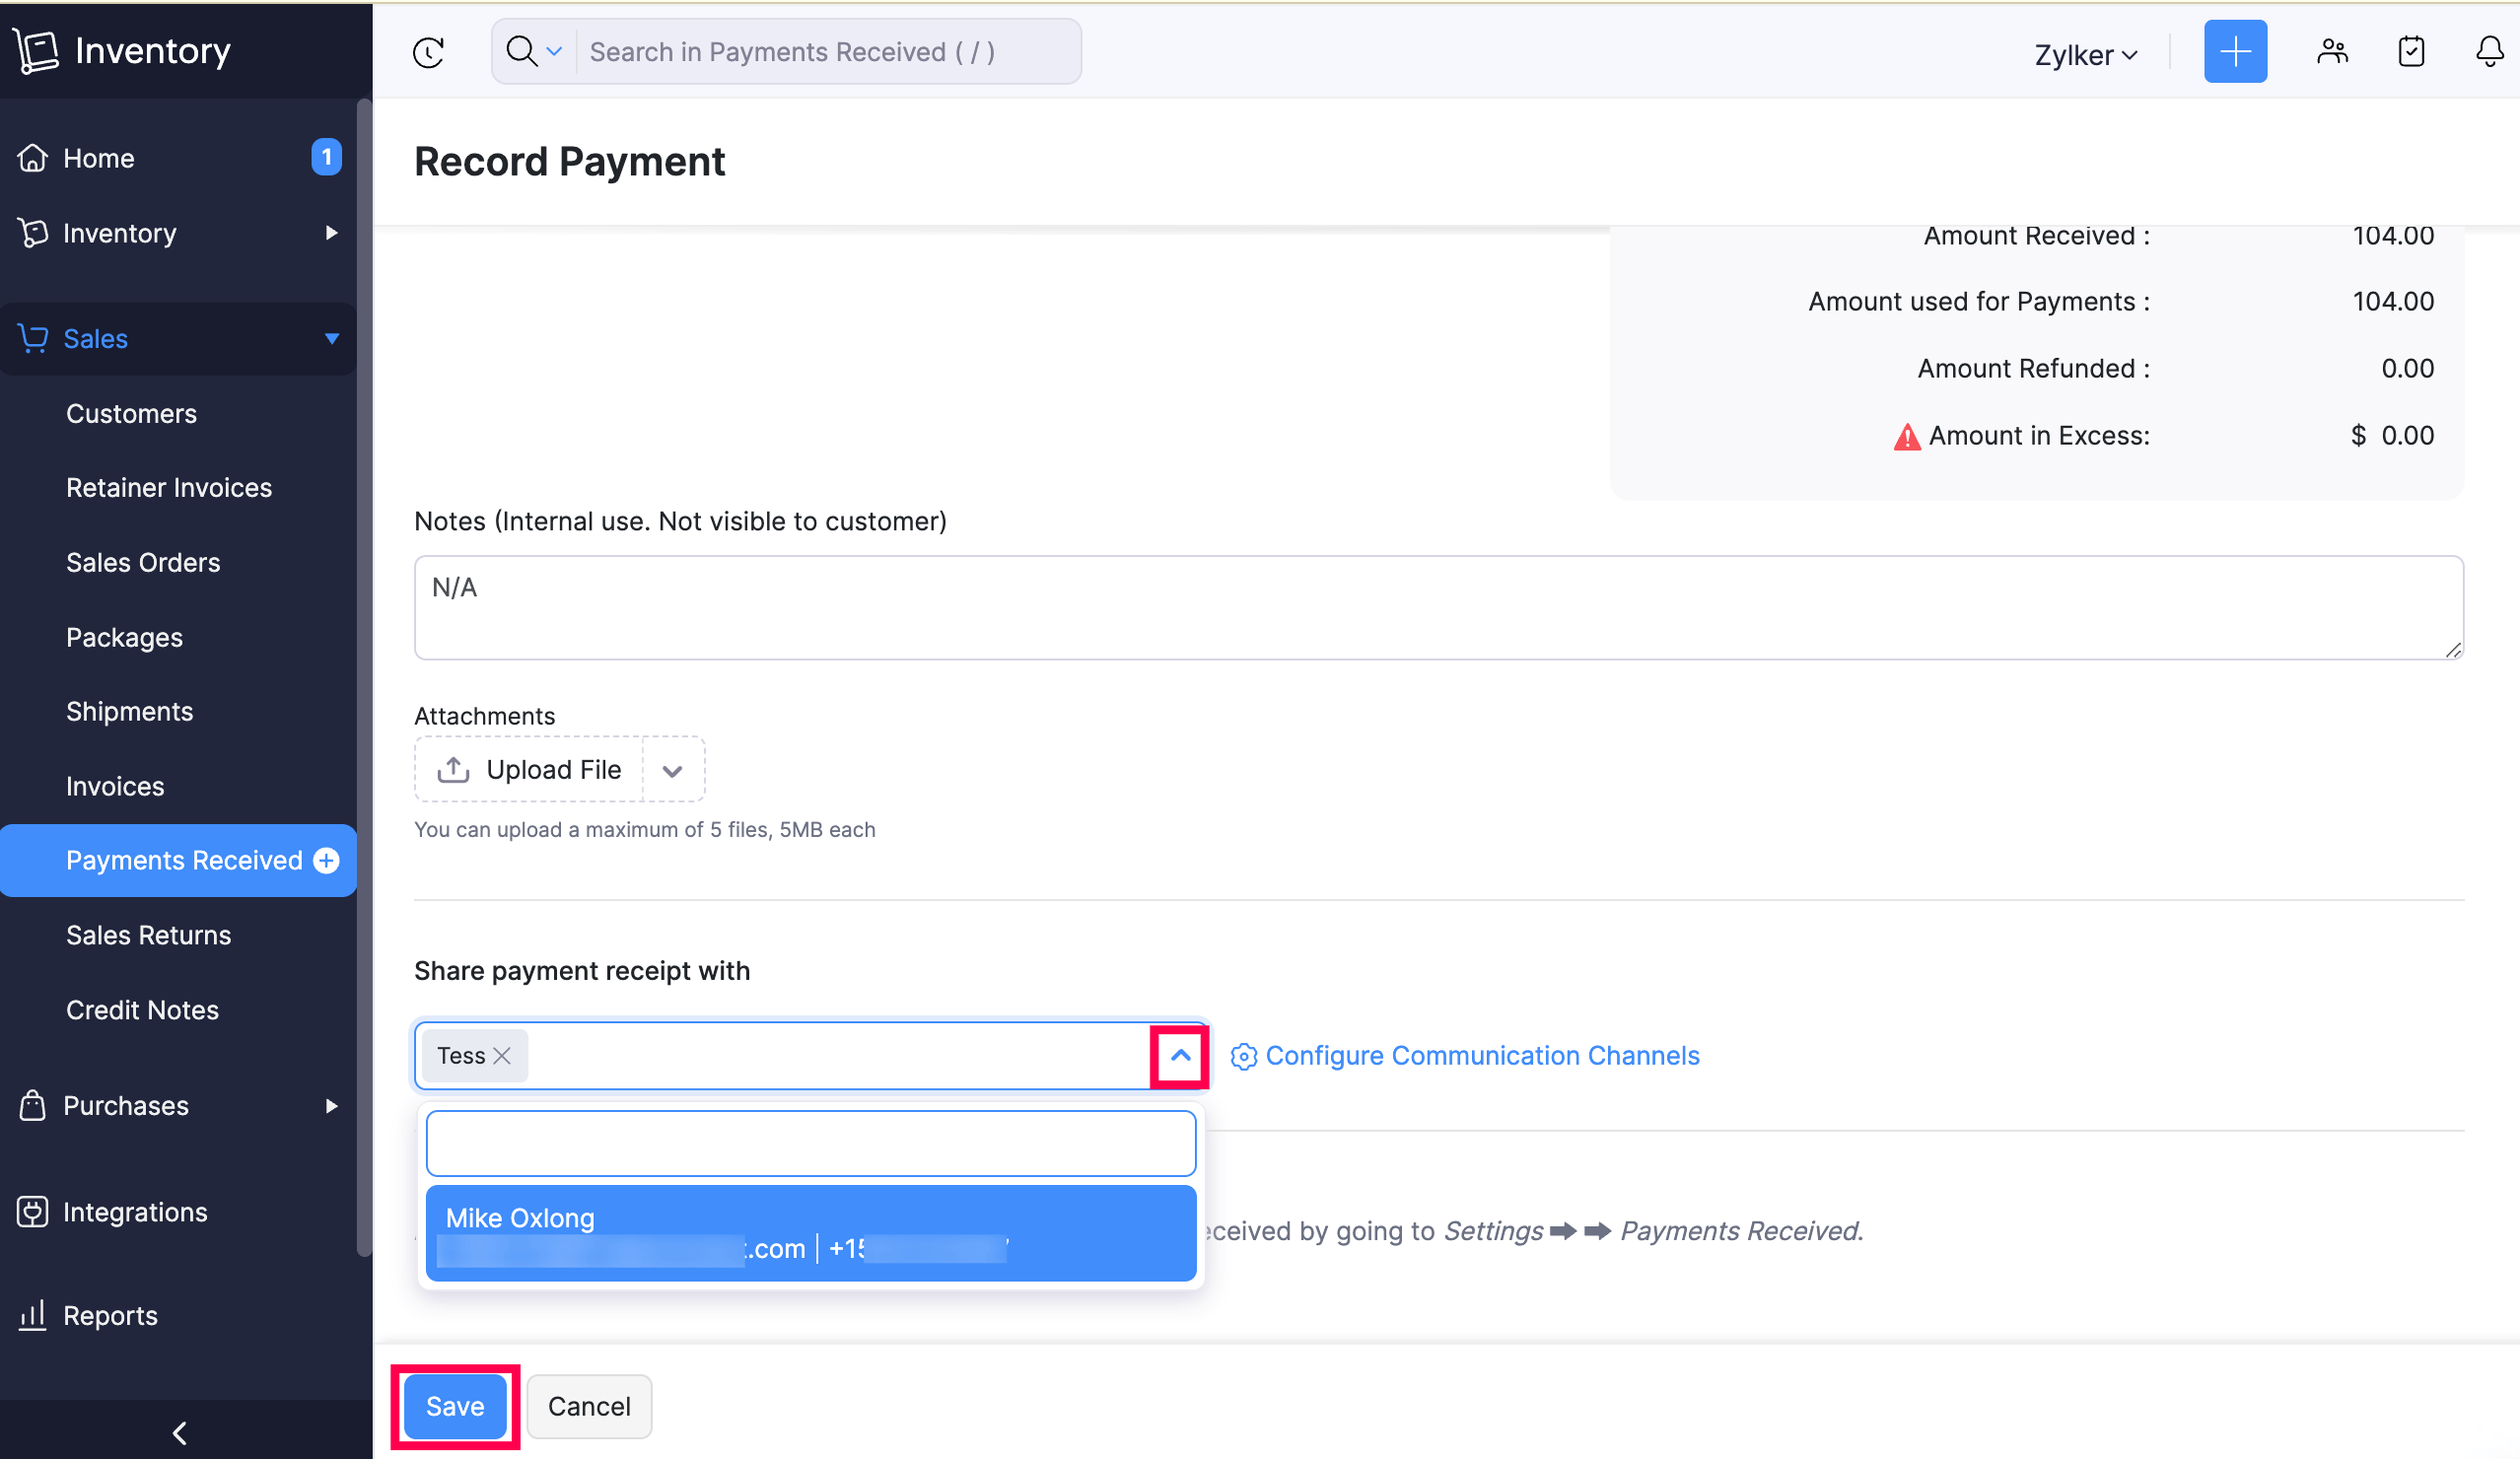2520x1459 pixels.
Task: Select Mike Oxlong from the recipient list
Action: tap(810, 1233)
